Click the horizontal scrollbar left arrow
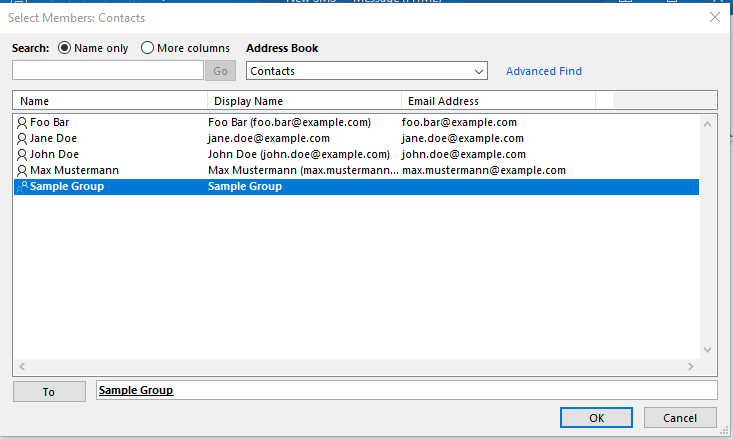Screen dimensions: 733x439 click(x=22, y=367)
